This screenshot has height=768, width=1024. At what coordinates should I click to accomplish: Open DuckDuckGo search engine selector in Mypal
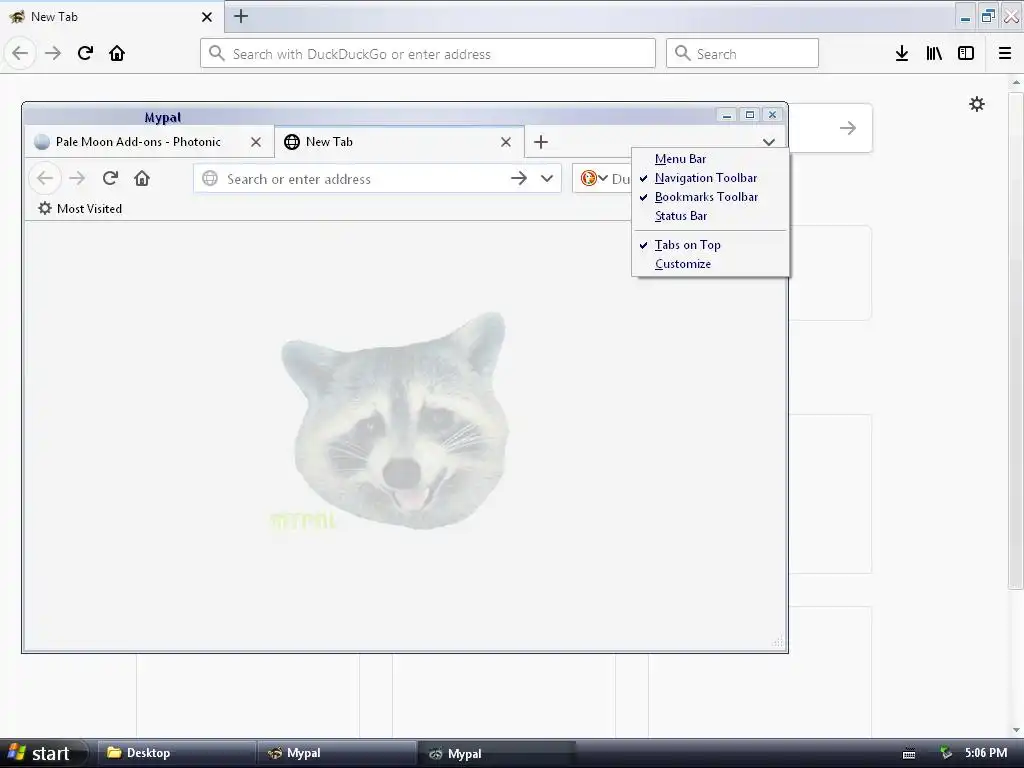coord(594,178)
